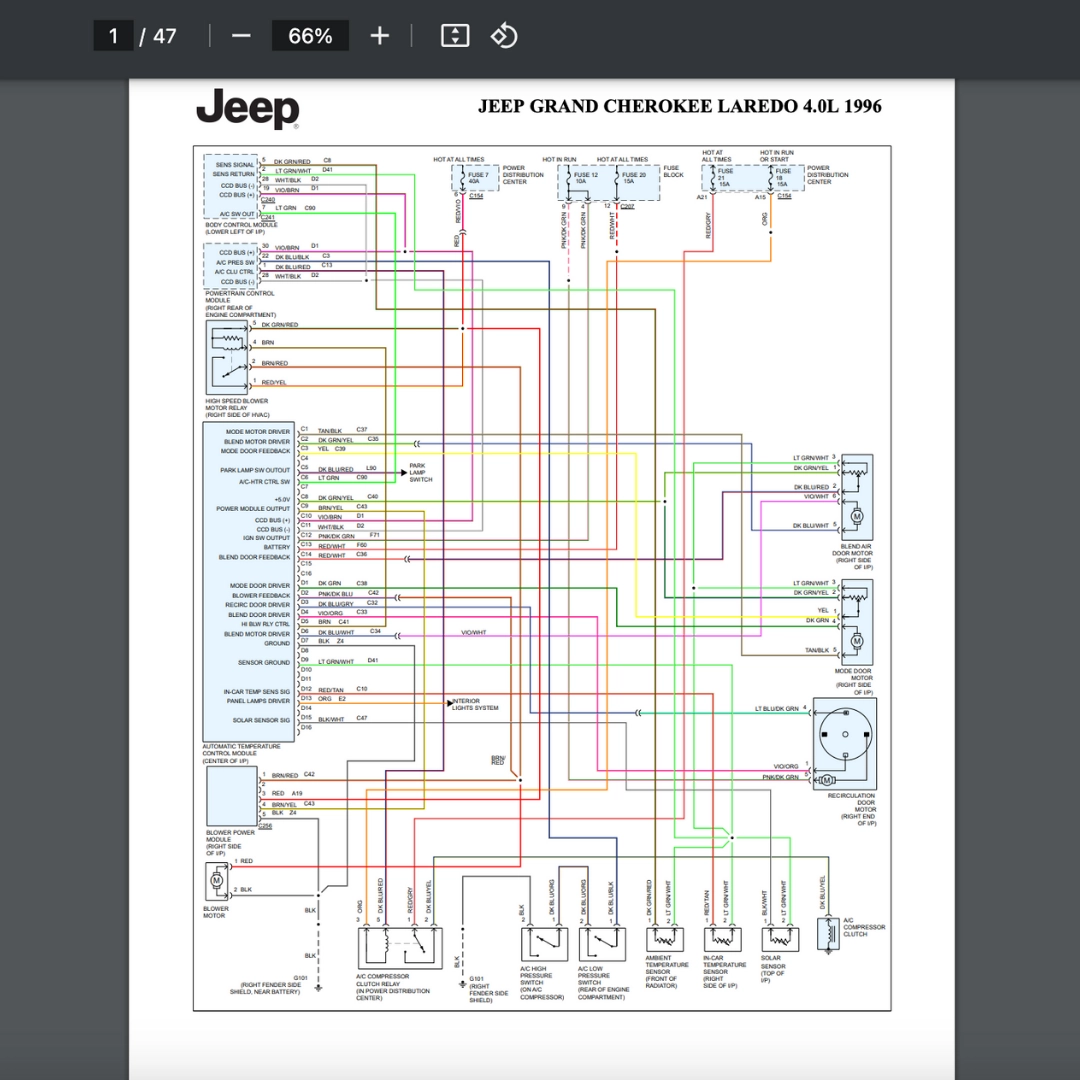1080x1080 pixels.
Task: Click the Jeep logo on the page
Action: pyautogui.click(x=247, y=108)
